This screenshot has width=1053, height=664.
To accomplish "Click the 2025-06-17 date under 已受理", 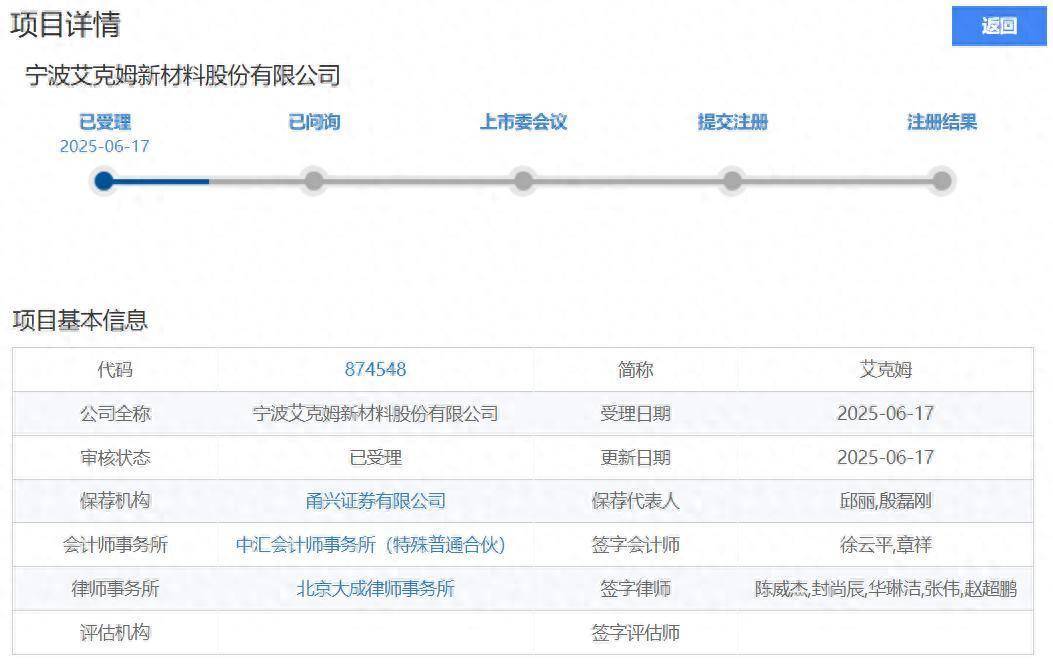I will click(x=105, y=146).
